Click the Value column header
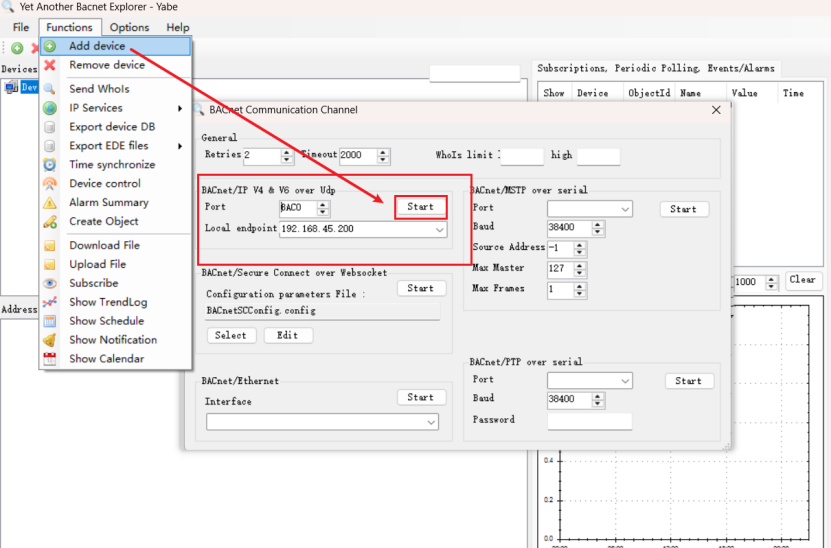 pos(745,93)
